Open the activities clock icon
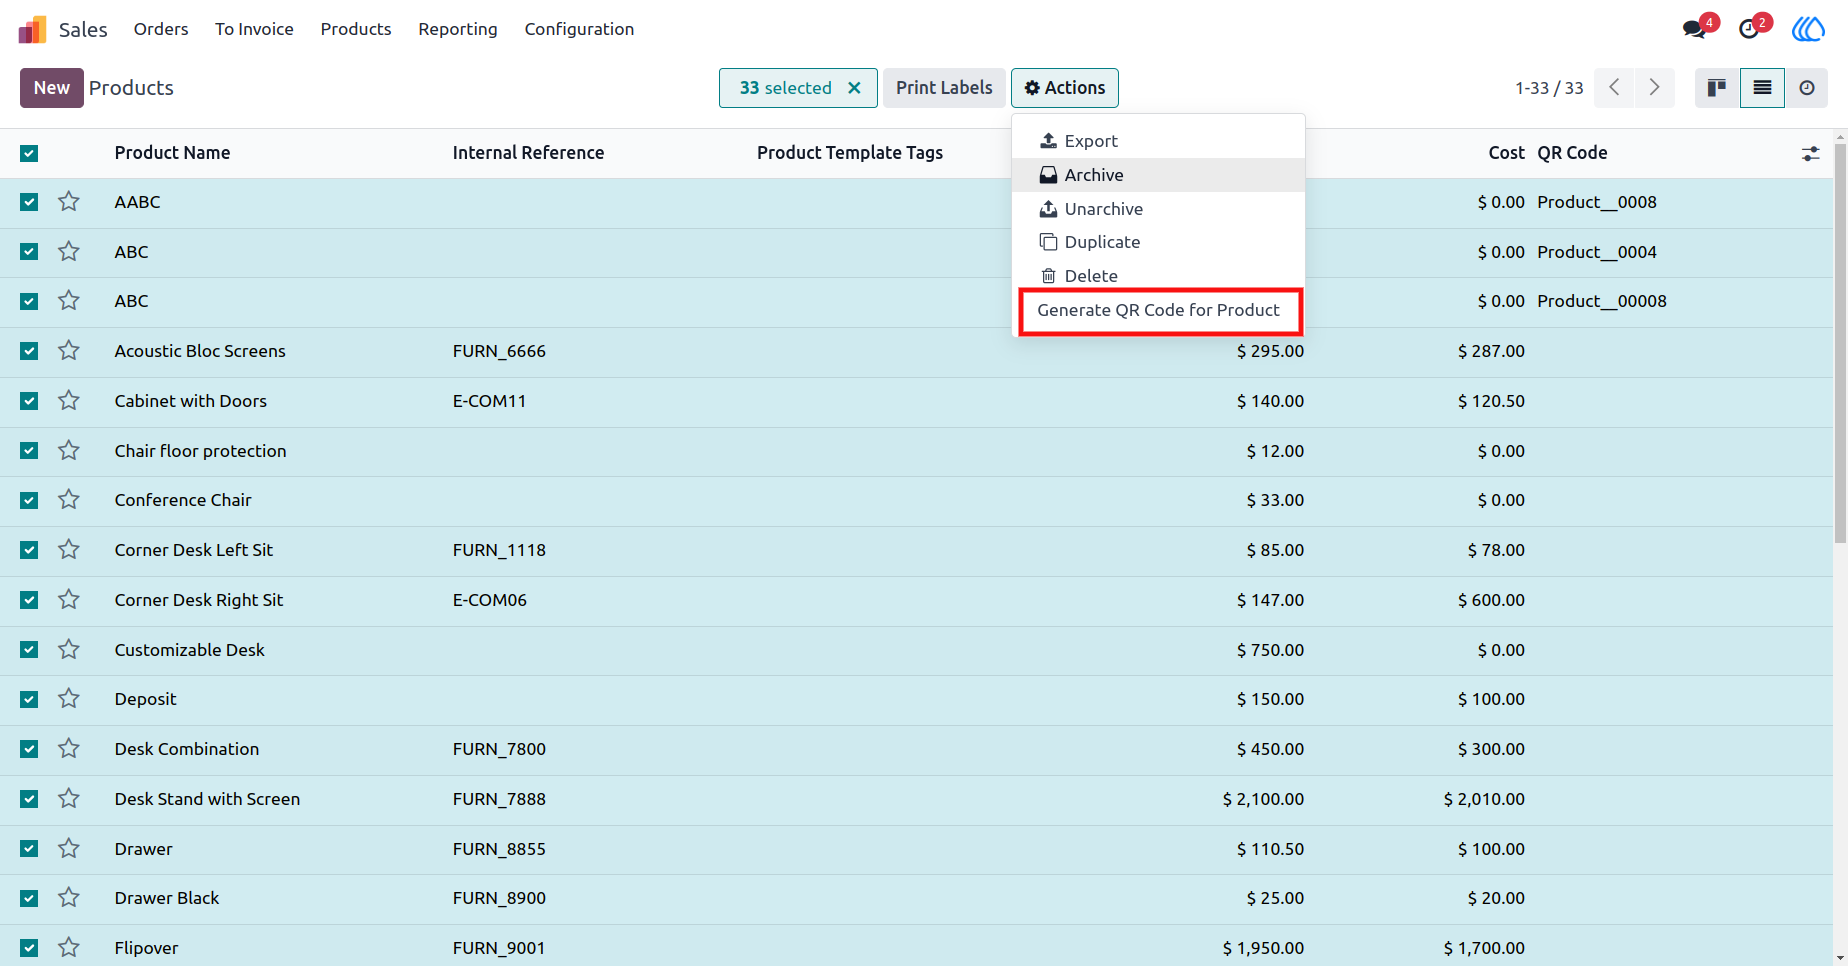The image size is (1848, 966). [1749, 29]
